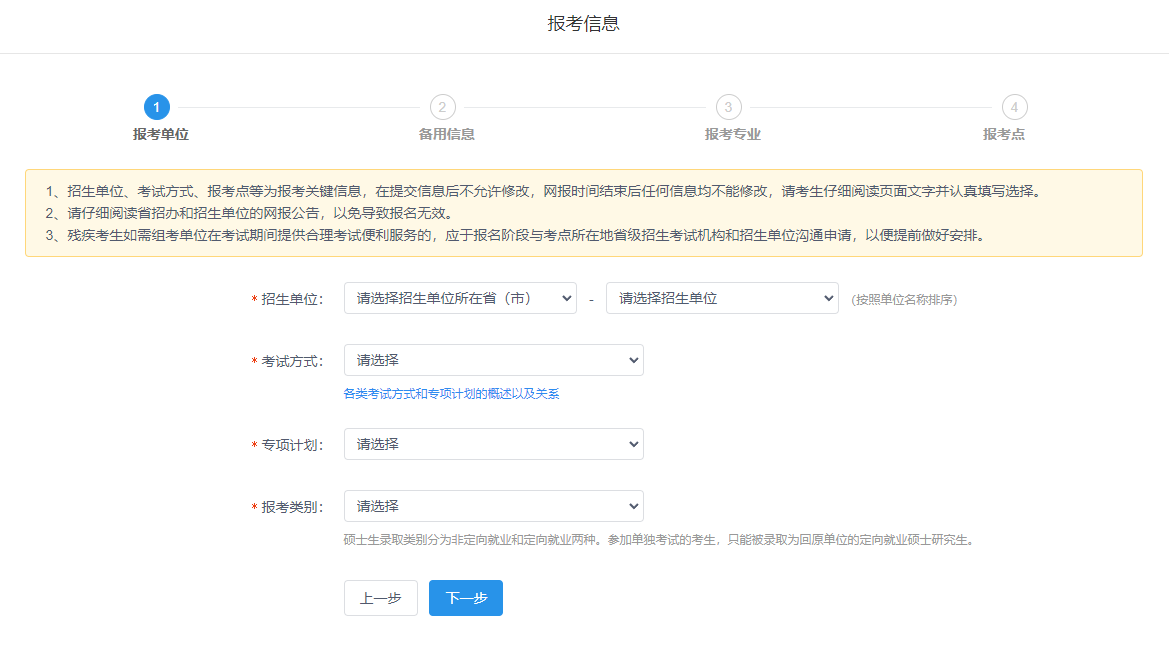Open the 报考类别 dropdown

[x=493, y=506]
